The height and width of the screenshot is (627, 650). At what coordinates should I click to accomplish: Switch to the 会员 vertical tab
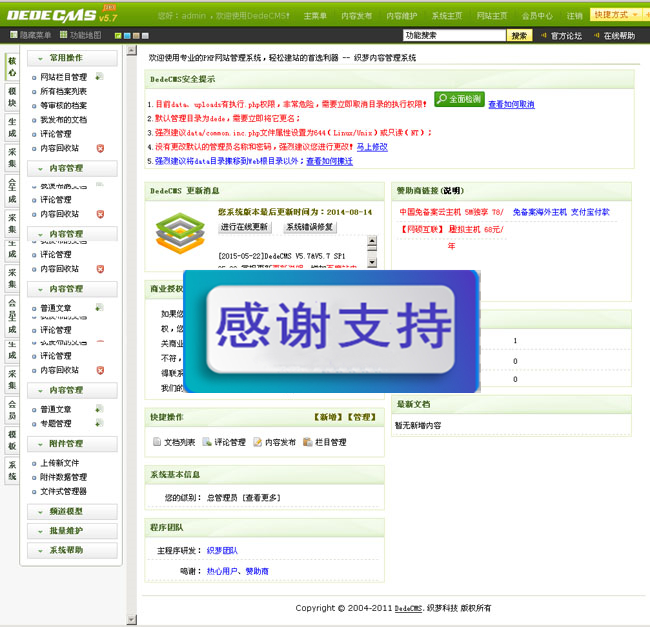click(x=12, y=410)
